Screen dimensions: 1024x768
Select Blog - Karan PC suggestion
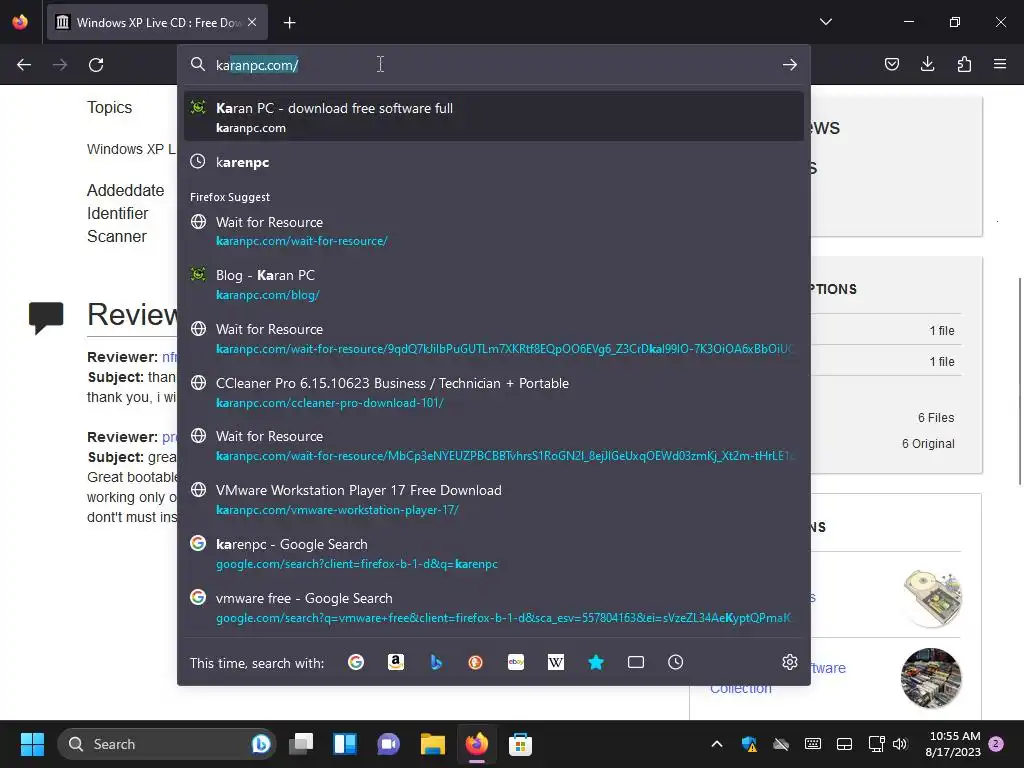[x=494, y=285]
